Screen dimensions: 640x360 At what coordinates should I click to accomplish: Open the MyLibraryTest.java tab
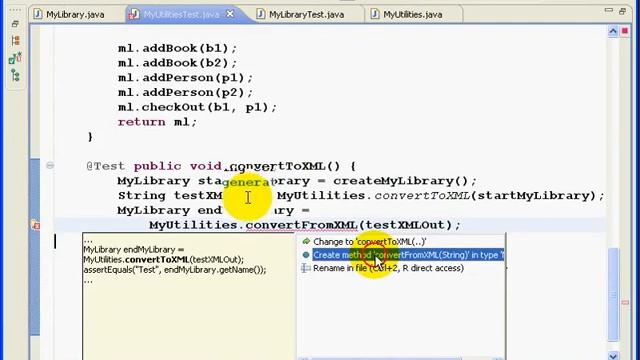(x=307, y=14)
